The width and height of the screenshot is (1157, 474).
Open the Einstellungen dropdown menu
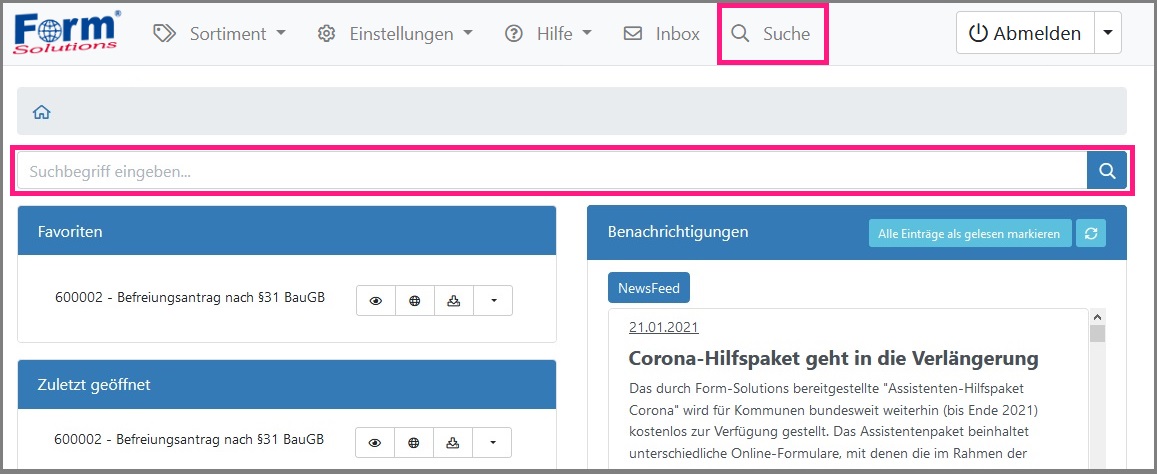tap(395, 33)
